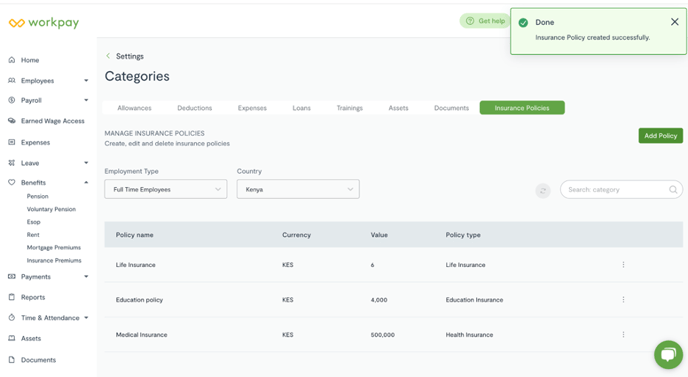Open the three-dot menu for Medical Insurance

pyautogui.click(x=623, y=334)
